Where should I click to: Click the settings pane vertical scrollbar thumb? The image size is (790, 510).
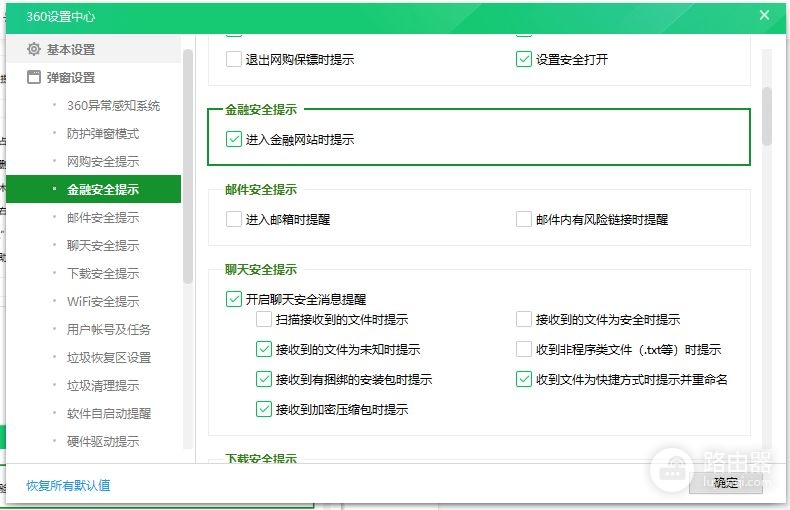tap(767, 116)
